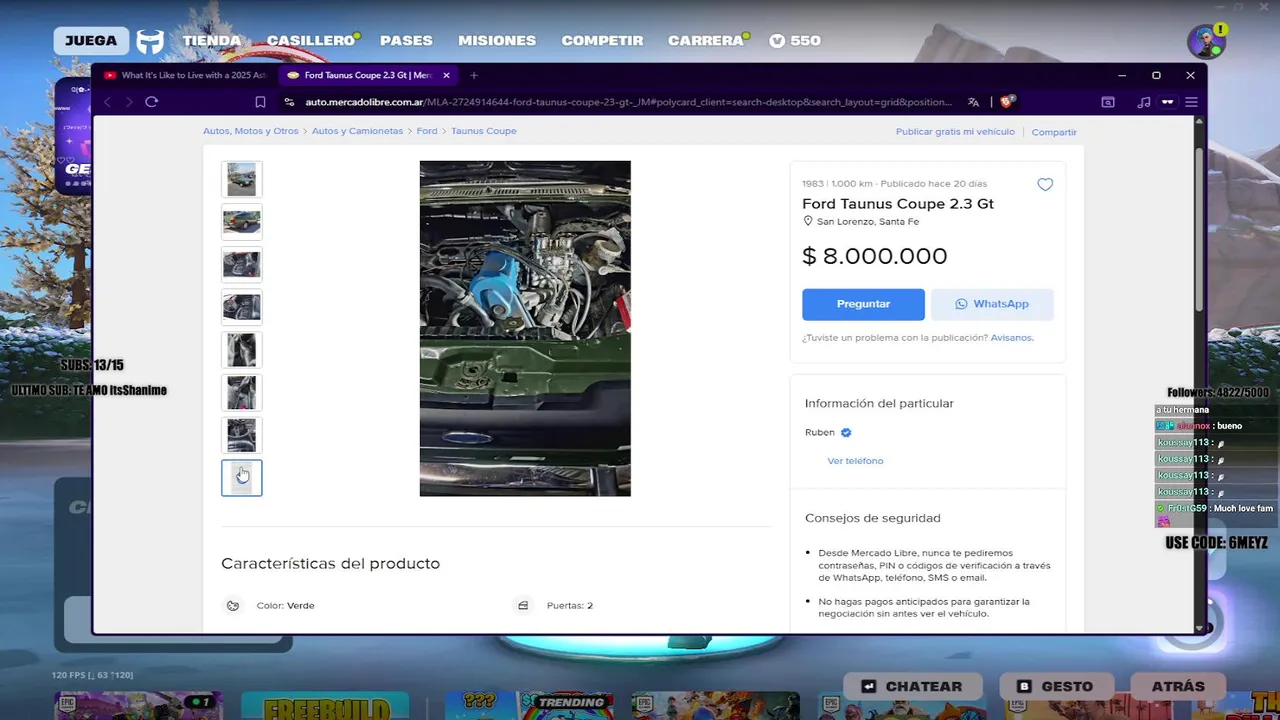Click the price $ 8.000.000

coord(875,256)
